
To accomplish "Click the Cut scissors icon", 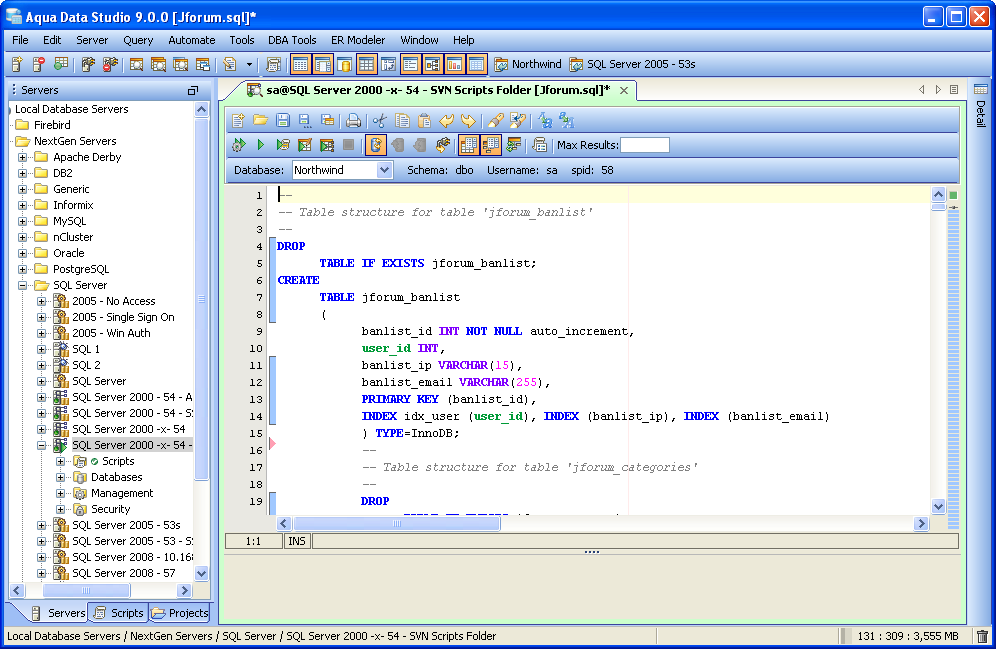I will pos(379,121).
